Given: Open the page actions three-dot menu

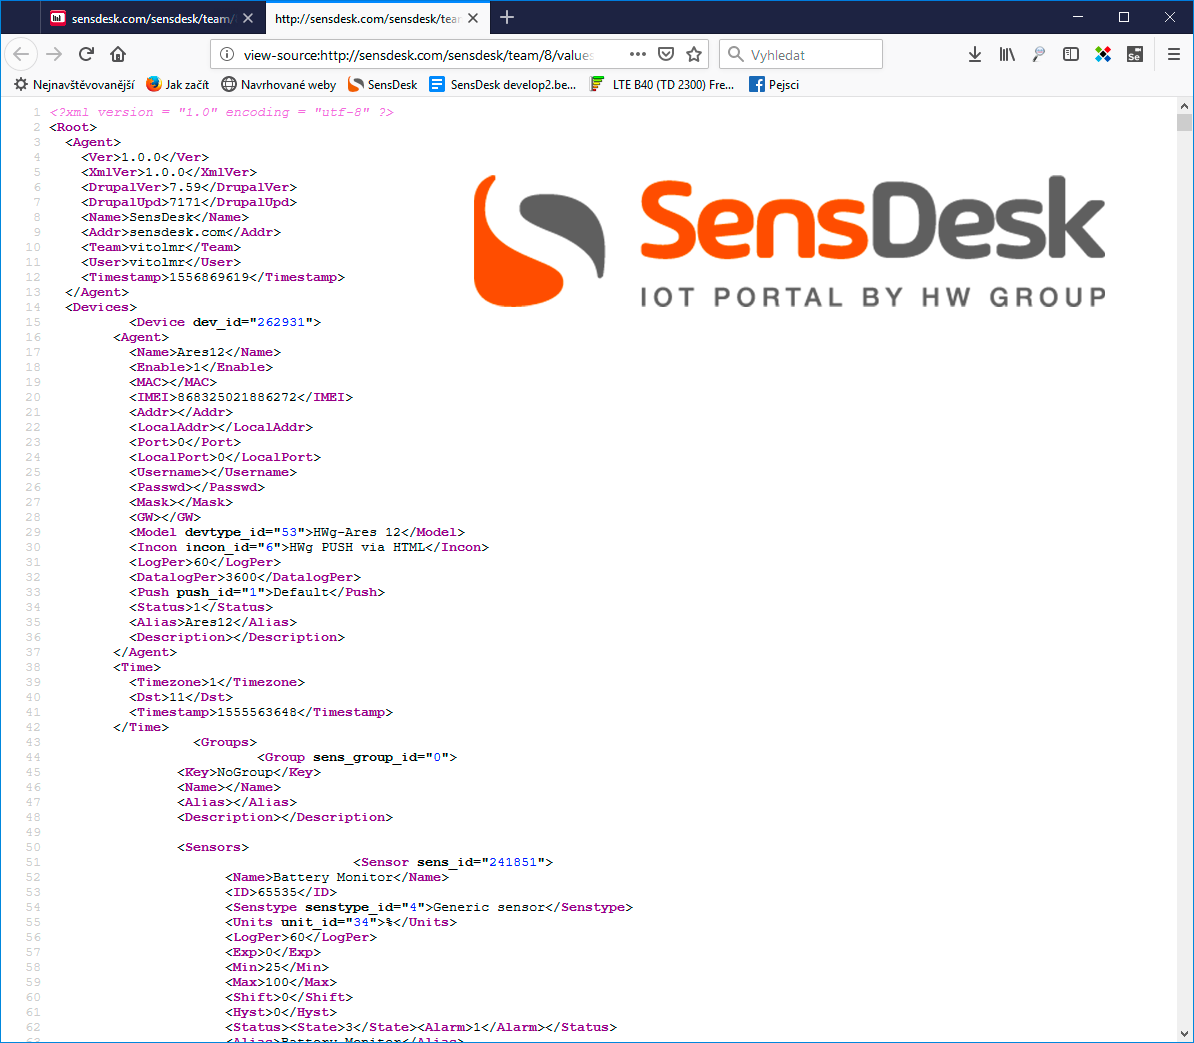Looking at the screenshot, I should tap(637, 54).
